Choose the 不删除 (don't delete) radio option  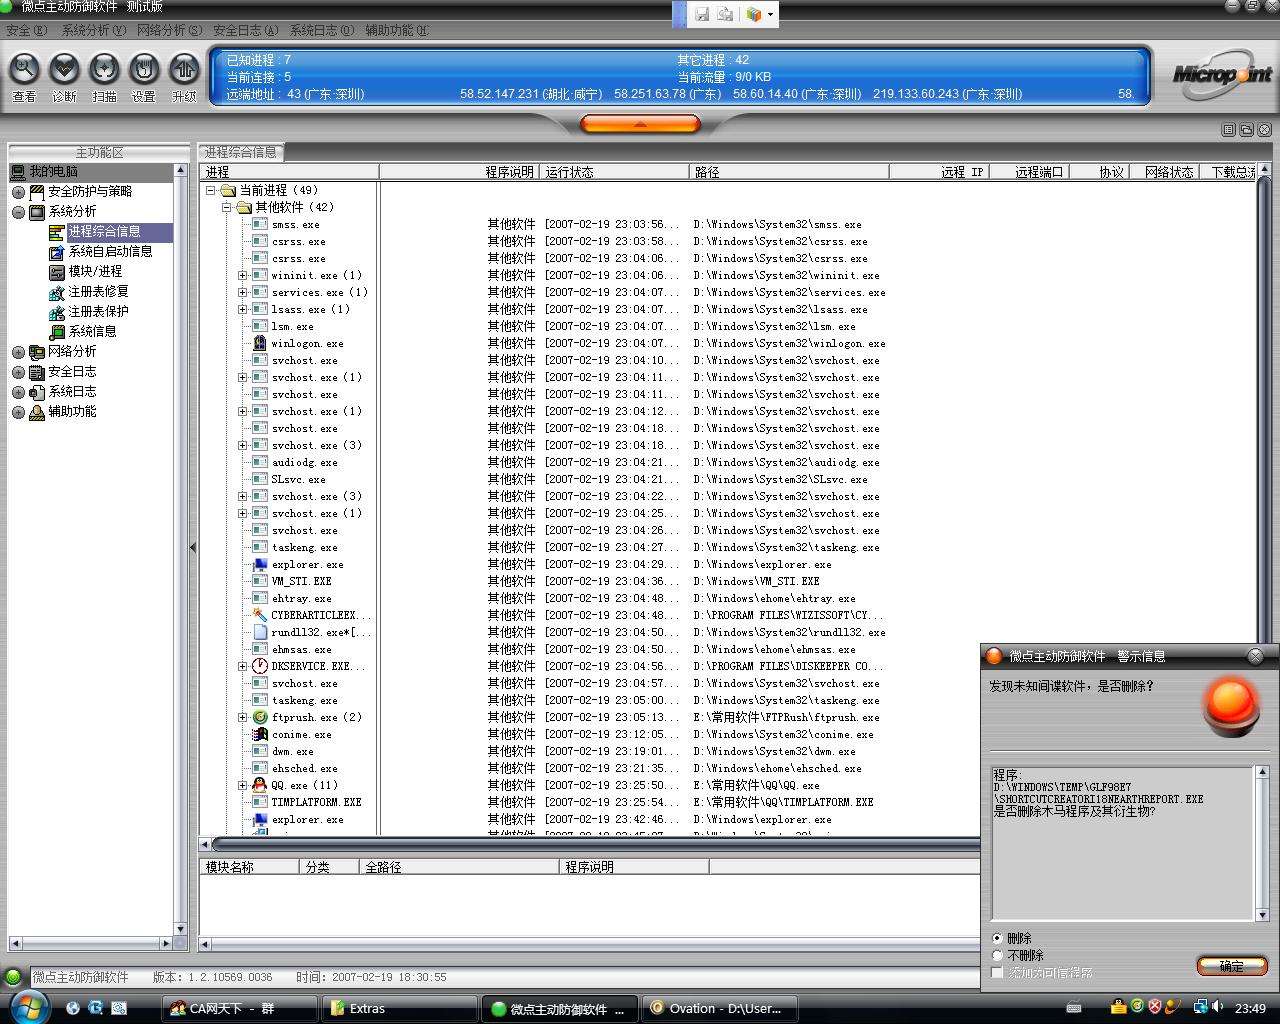coord(997,955)
